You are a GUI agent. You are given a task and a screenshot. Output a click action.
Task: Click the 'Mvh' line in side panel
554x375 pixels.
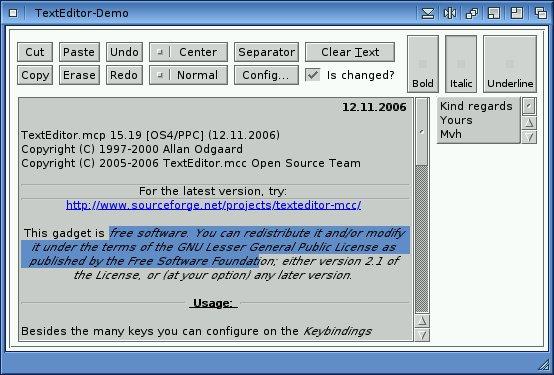pyautogui.click(x=450, y=134)
